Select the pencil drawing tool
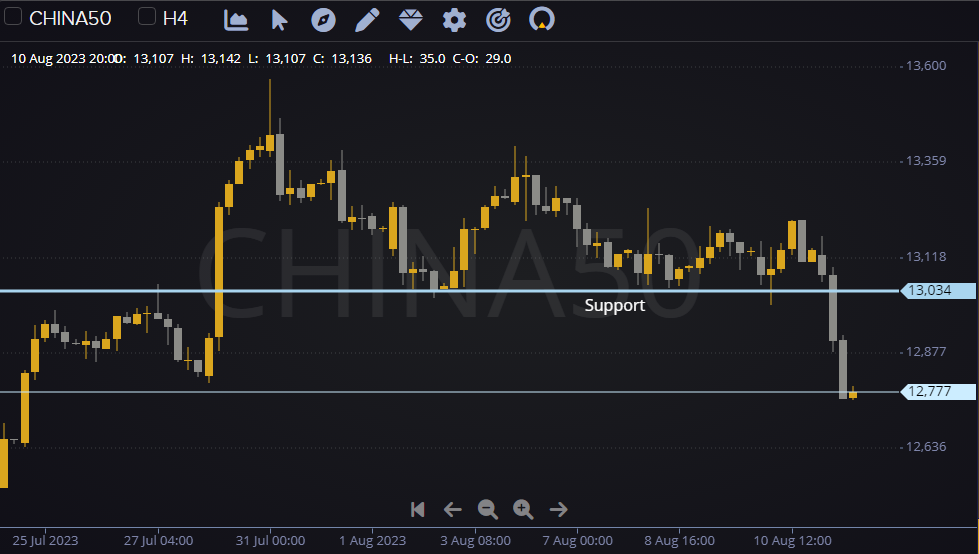The image size is (979, 554). (367, 20)
